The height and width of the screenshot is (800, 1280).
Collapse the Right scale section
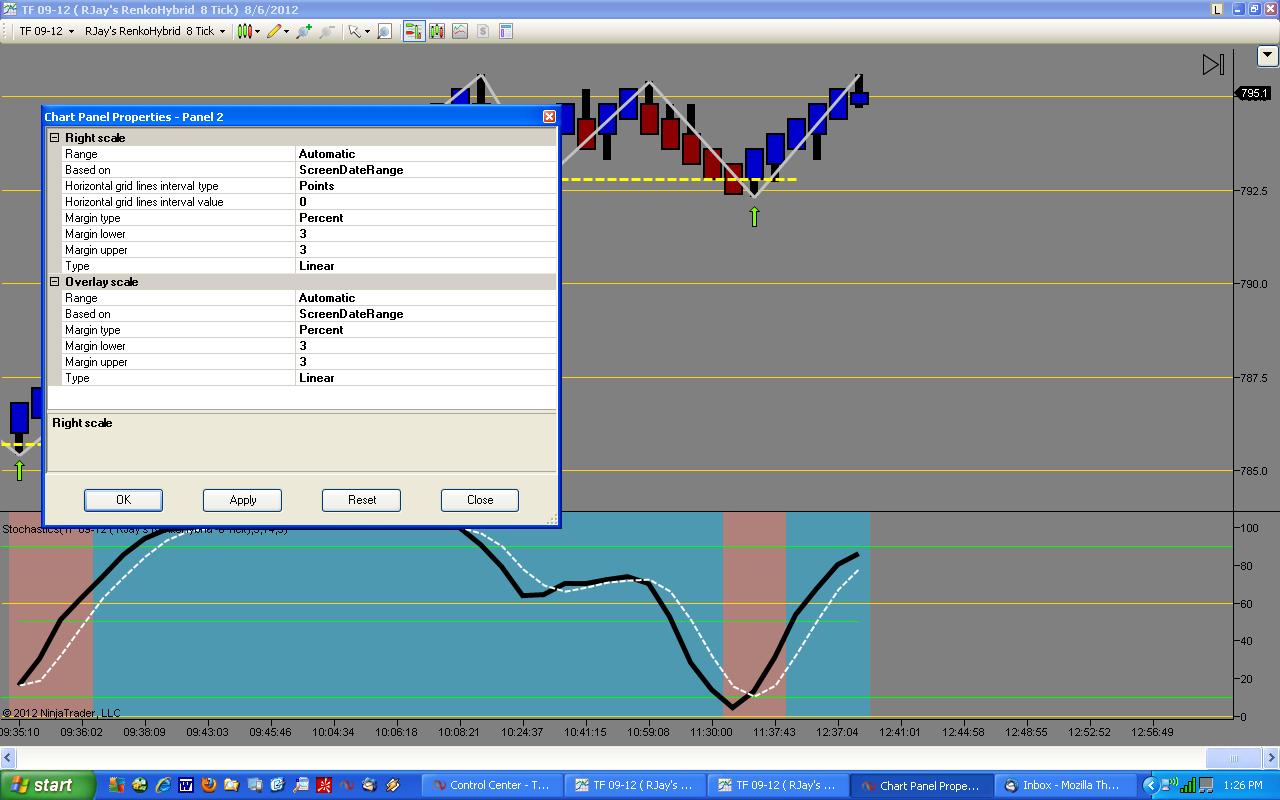click(55, 138)
